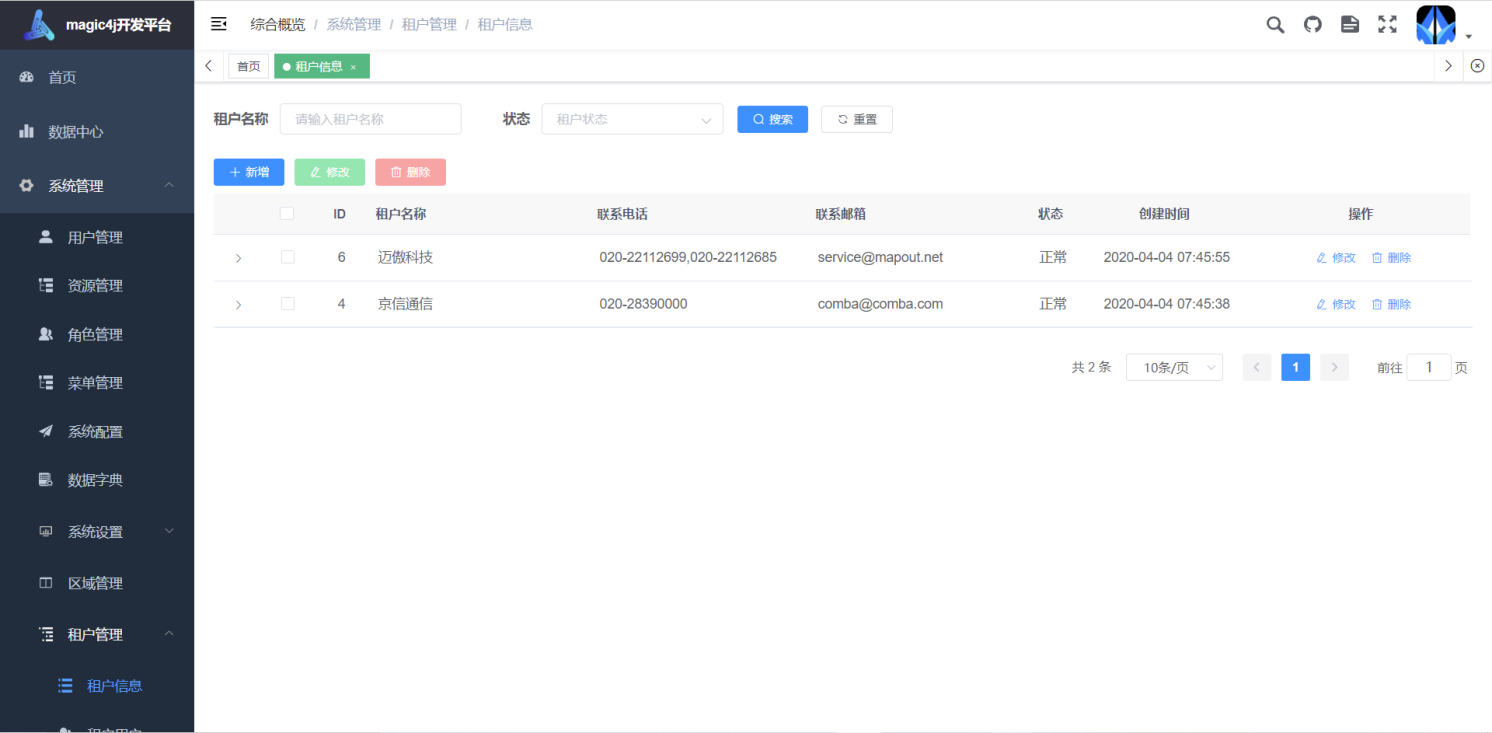Viewport: 1492px width, 733px height.
Task: Open the 10条/页 page size dropdown
Action: point(1174,367)
